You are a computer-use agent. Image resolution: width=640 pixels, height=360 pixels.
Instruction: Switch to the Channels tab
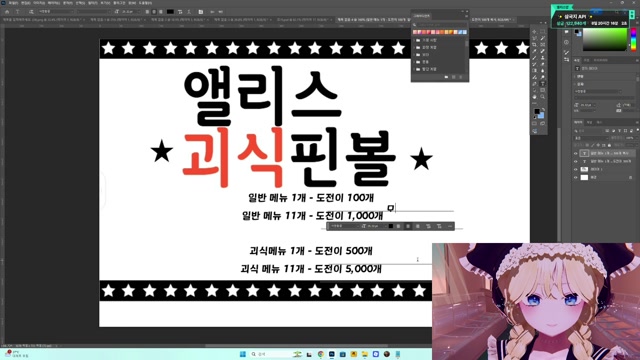tap(589, 122)
